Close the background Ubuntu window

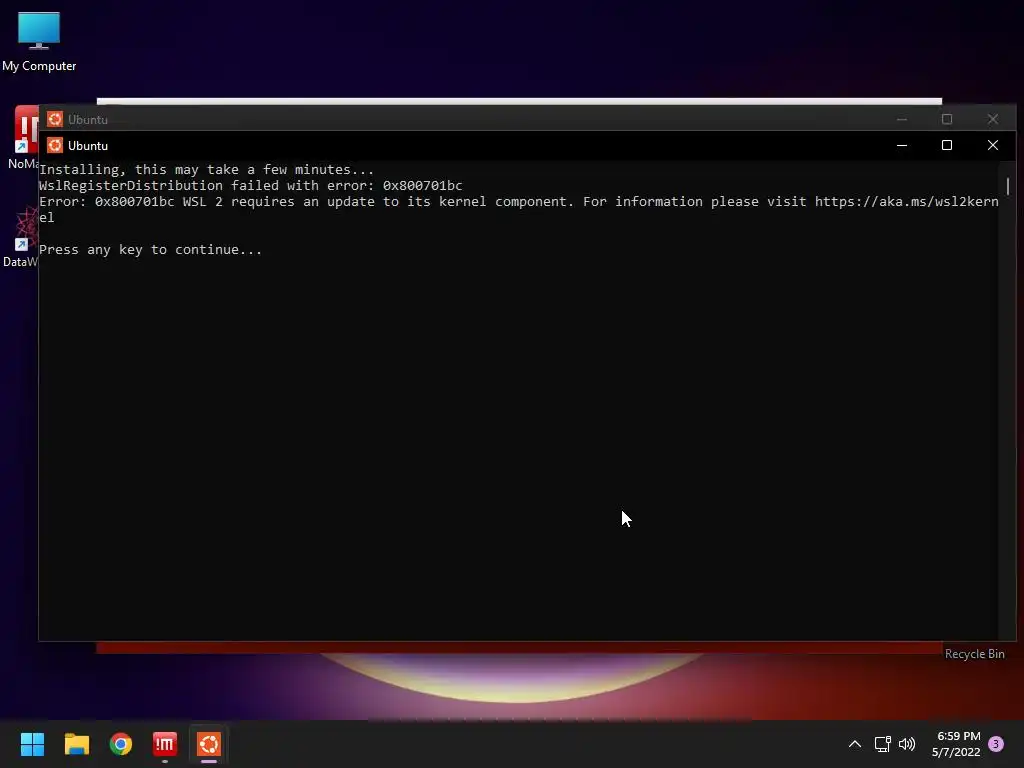[x=993, y=119]
